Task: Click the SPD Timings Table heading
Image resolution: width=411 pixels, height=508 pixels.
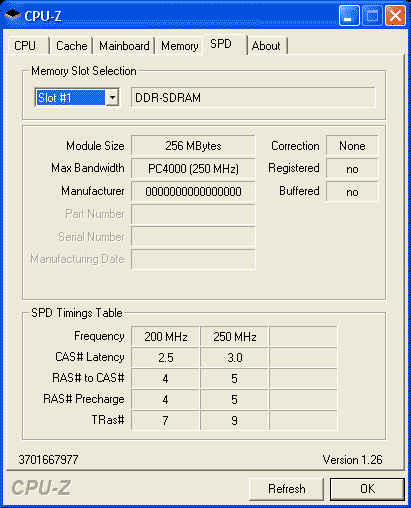Action: [77, 313]
